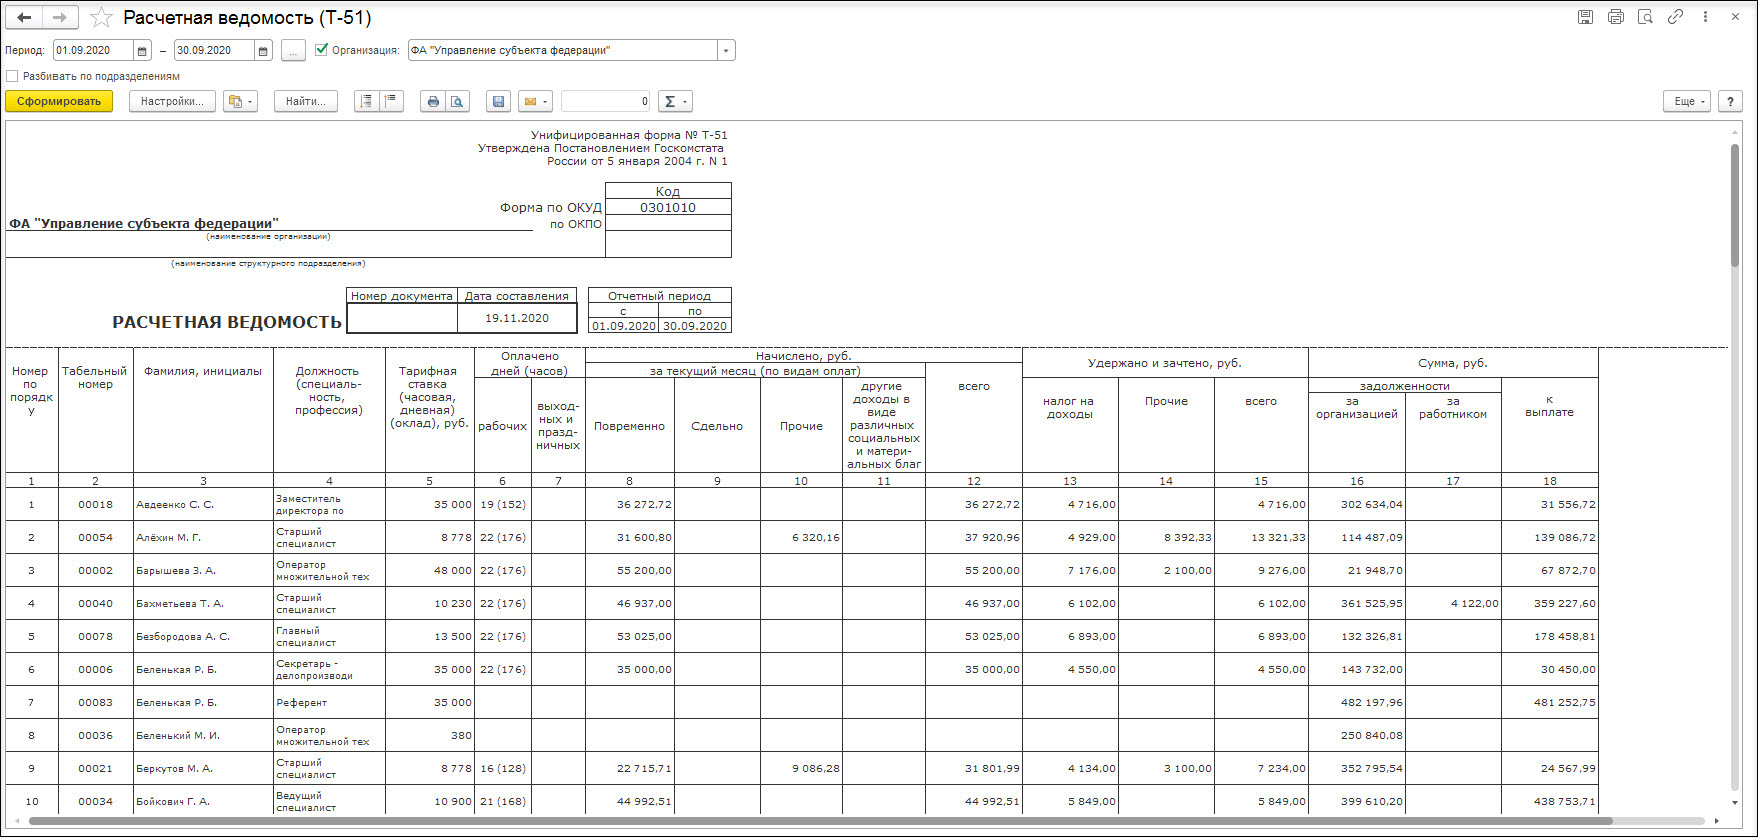Add report to favorites with the star icon
The width and height of the screenshot is (1758, 838).
click(x=101, y=17)
